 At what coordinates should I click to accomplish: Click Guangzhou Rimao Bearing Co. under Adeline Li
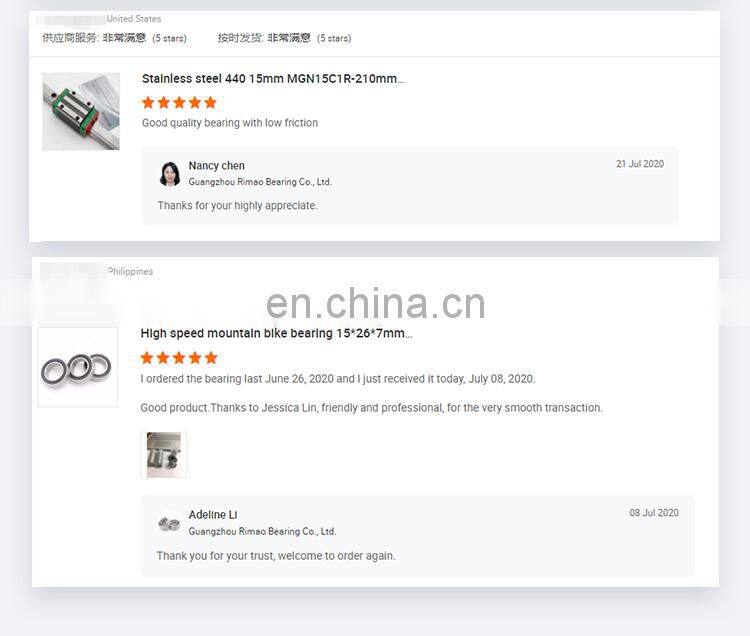[x=262, y=531]
